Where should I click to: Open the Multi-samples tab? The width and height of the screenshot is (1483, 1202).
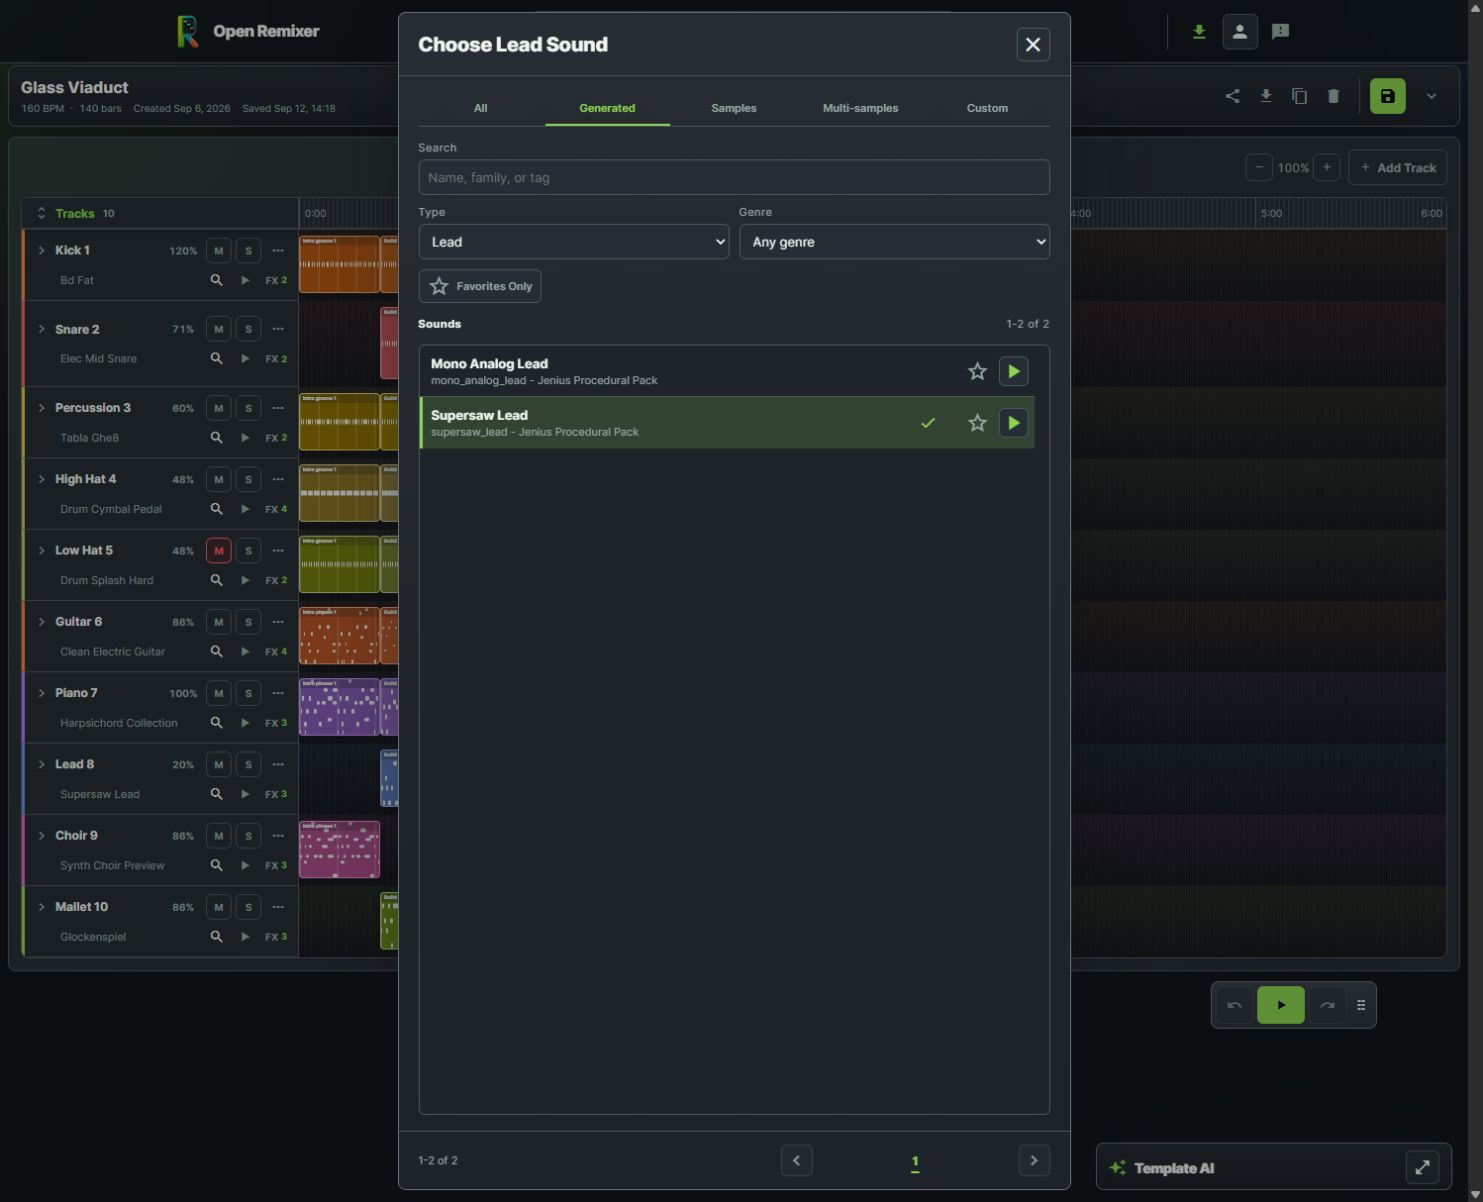click(x=860, y=108)
